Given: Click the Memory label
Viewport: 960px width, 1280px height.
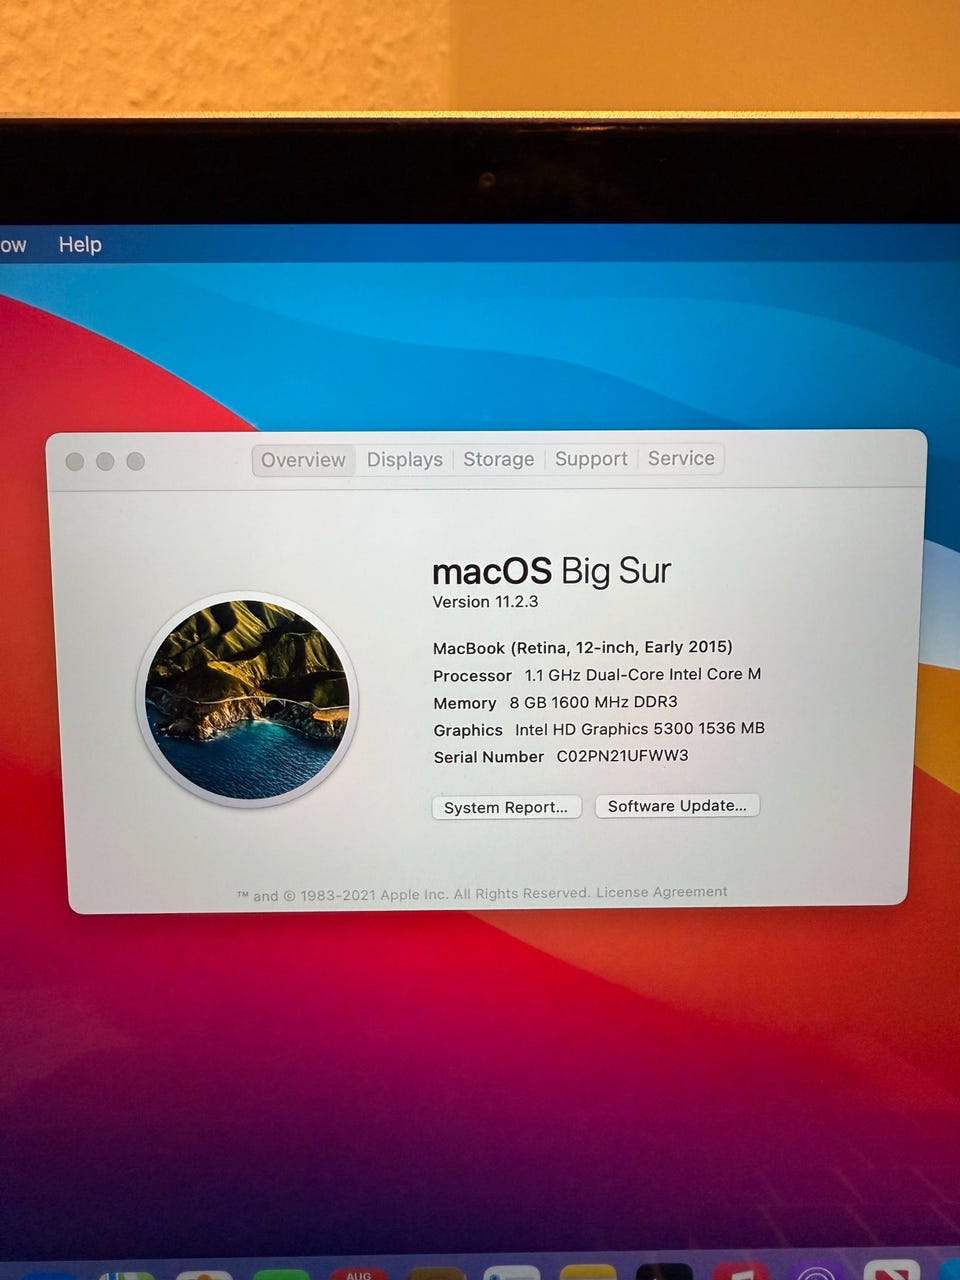Looking at the screenshot, I should (465, 703).
